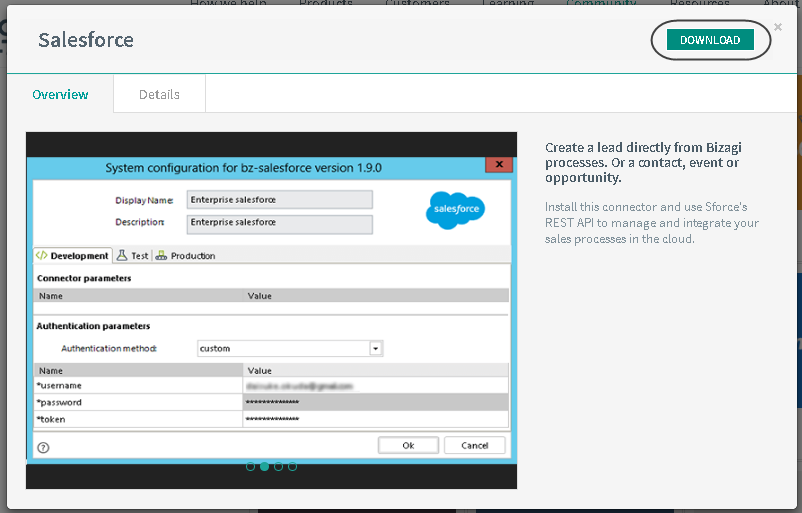
Task: Click the Ok button
Action: pos(408,445)
